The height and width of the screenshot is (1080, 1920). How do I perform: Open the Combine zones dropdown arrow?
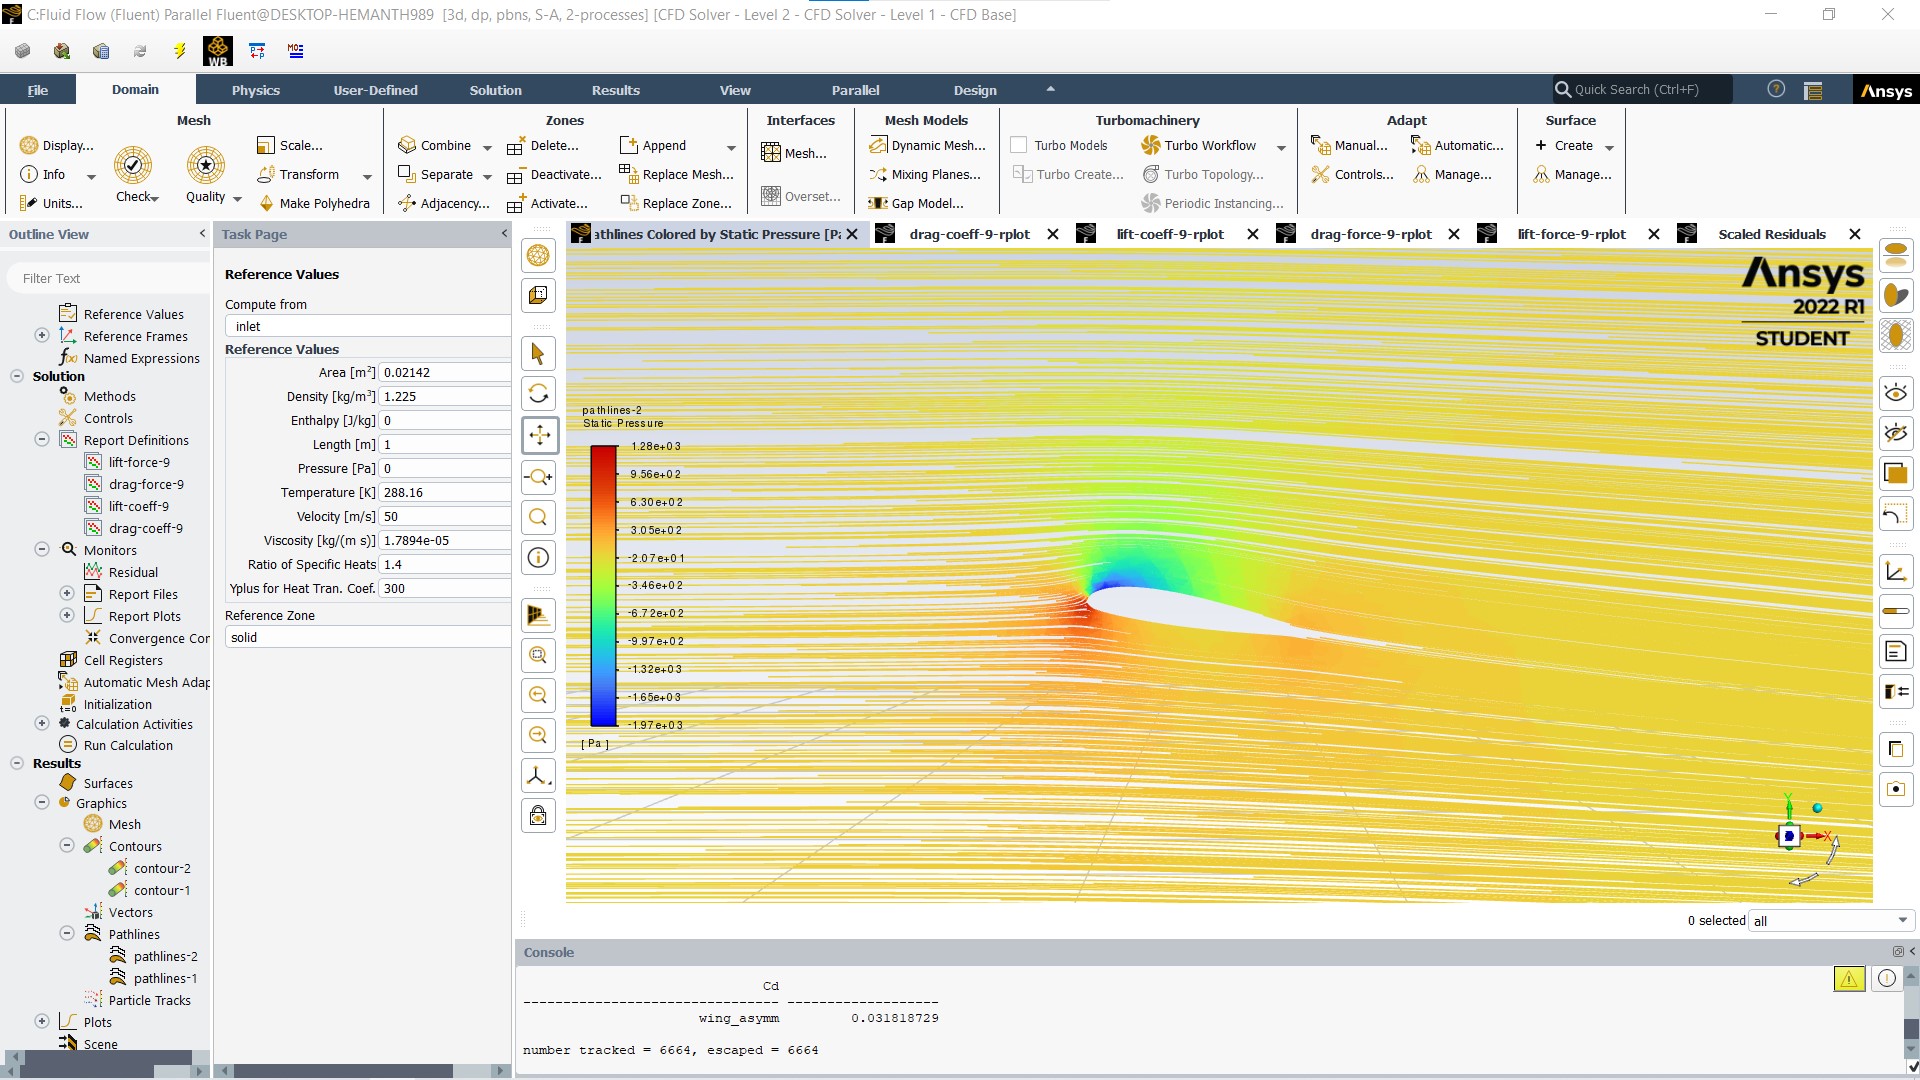pyautogui.click(x=487, y=147)
